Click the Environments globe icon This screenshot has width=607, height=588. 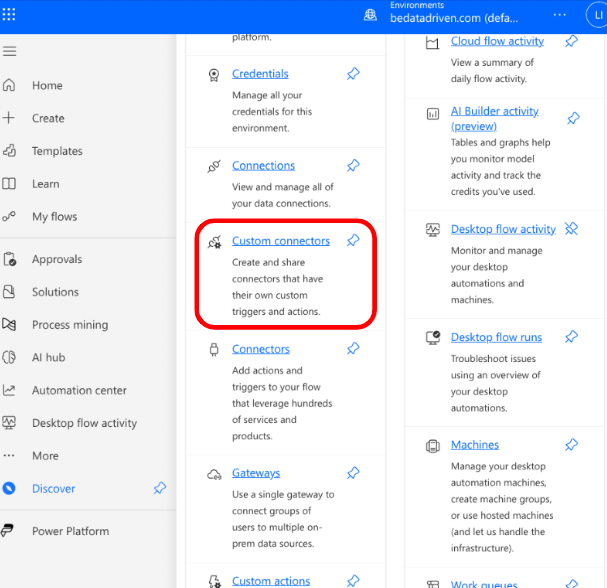pos(370,15)
